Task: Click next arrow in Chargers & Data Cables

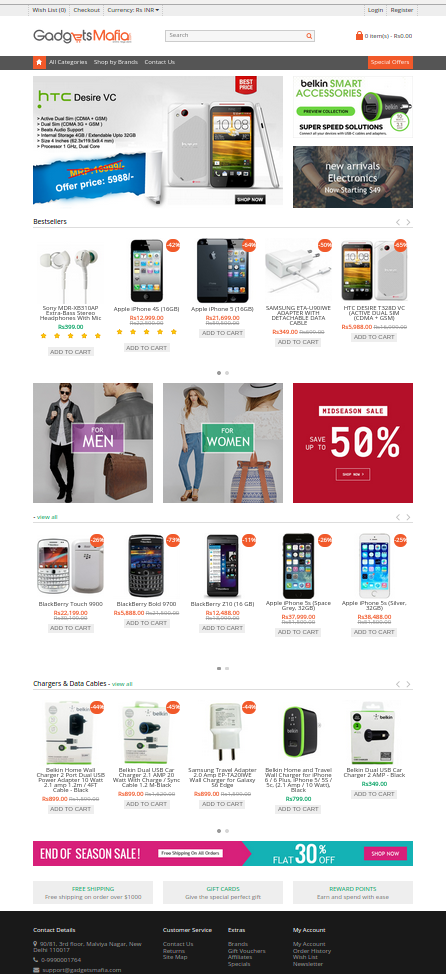Action: [408, 685]
